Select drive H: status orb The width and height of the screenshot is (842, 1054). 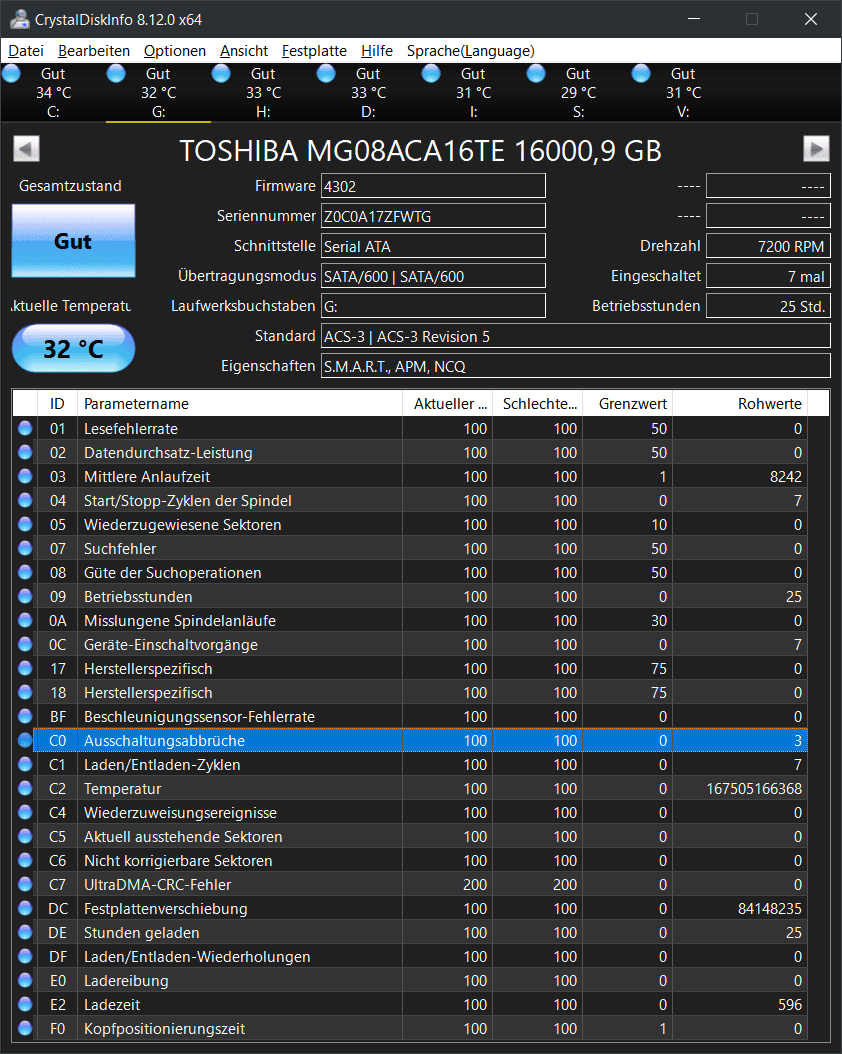(x=222, y=74)
